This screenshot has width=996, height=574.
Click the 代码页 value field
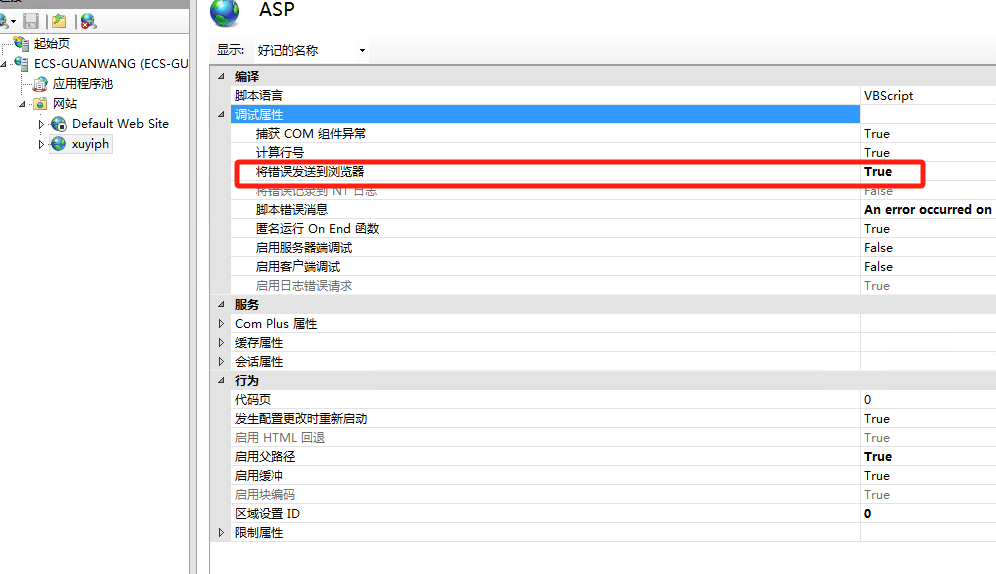tap(928, 399)
